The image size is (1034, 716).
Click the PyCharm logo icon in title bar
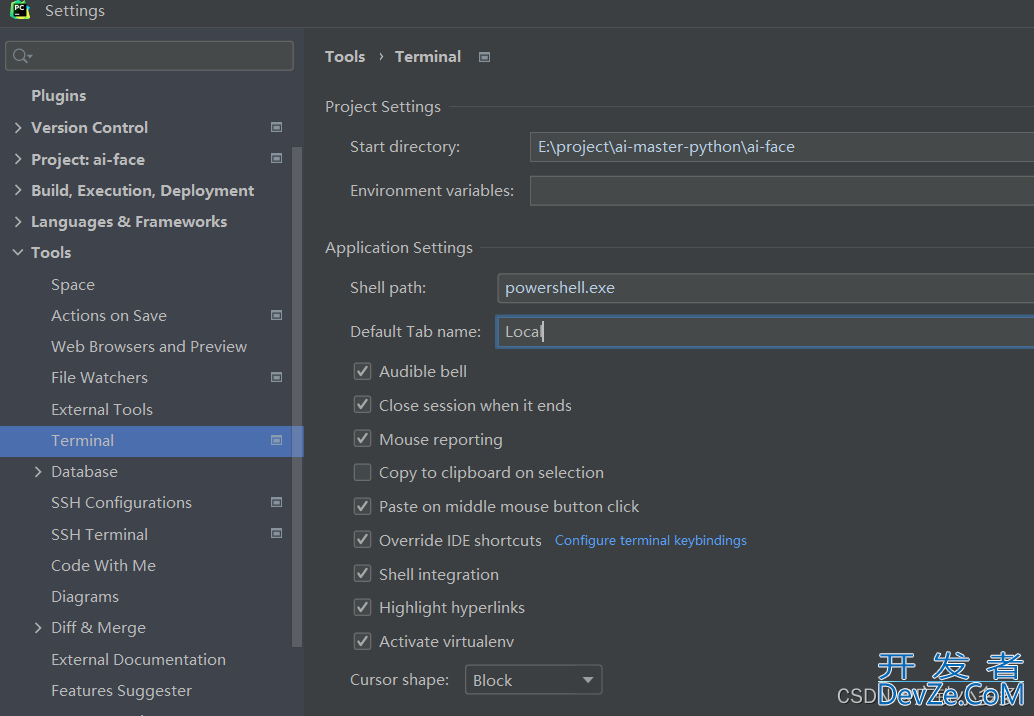click(x=20, y=10)
